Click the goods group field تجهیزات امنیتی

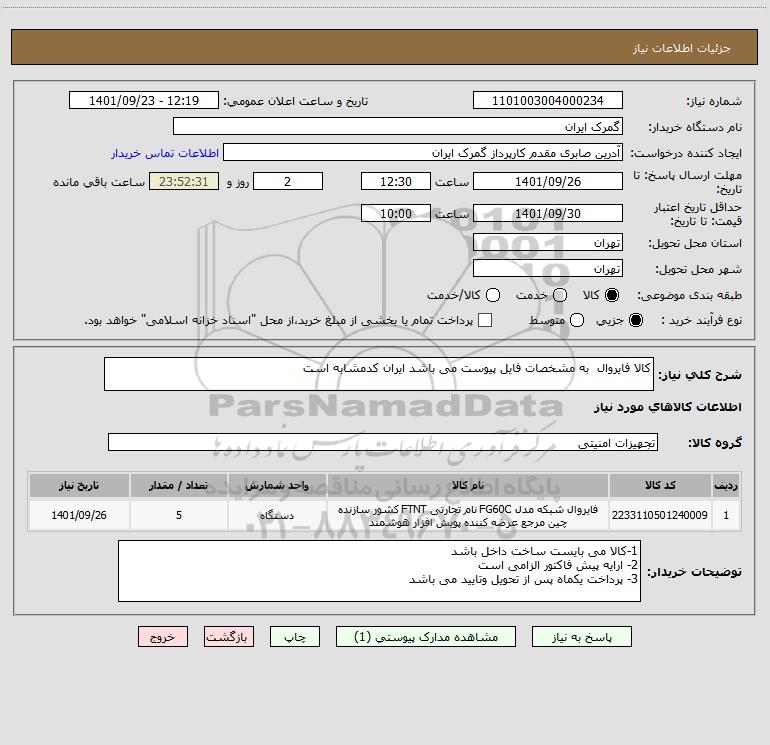[383, 442]
